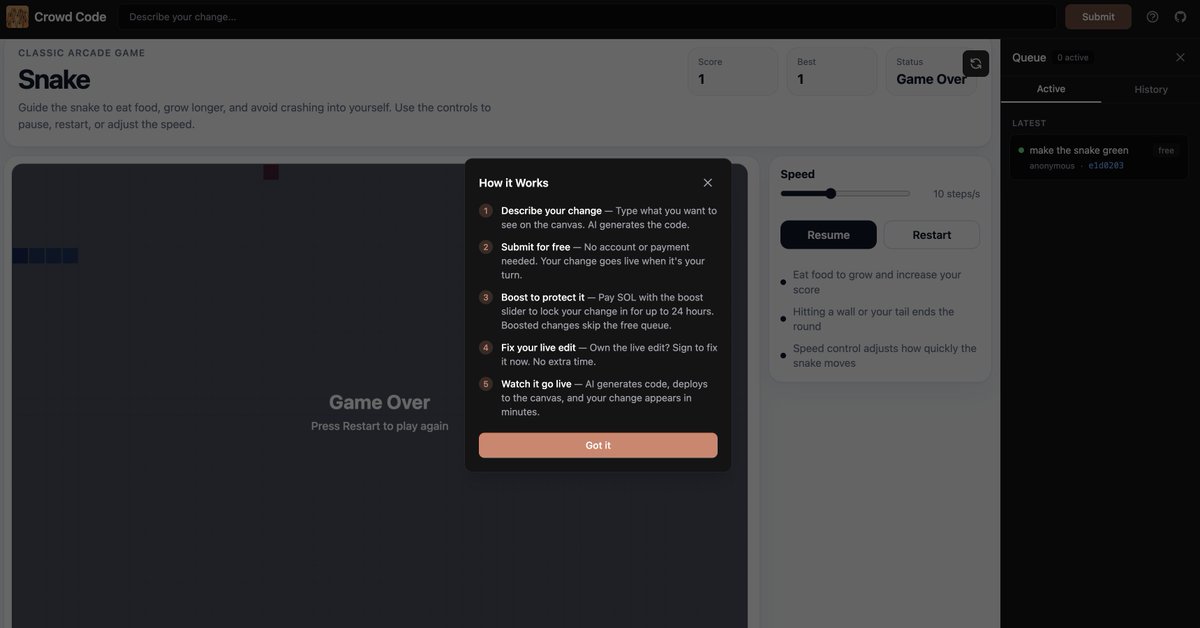This screenshot has height=628, width=1200.
Task: Click the LATEST section label
Action: tap(1029, 123)
